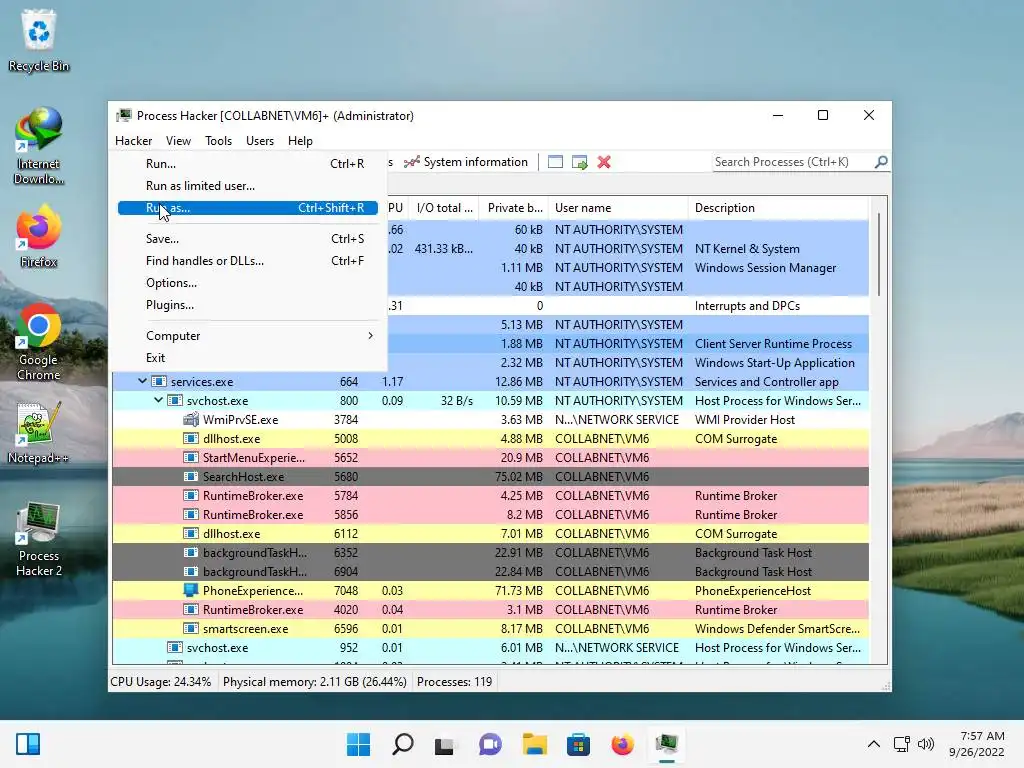Open Plugins... from the Hacker menu
The height and width of the screenshot is (768, 1024).
coord(248,305)
